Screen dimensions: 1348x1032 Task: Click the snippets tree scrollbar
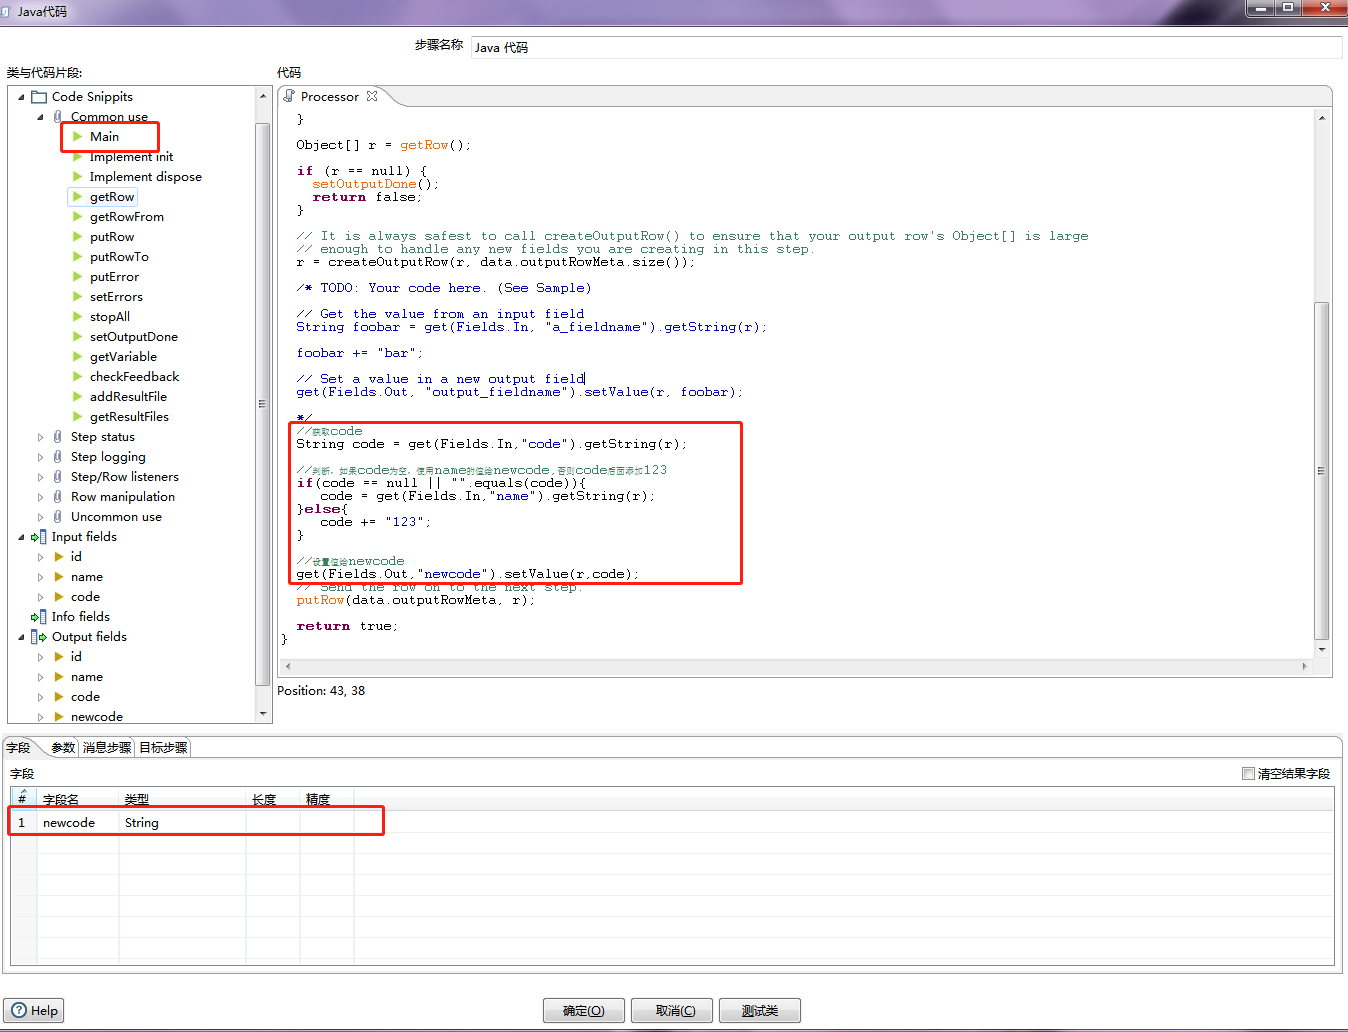(x=263, y=404)
